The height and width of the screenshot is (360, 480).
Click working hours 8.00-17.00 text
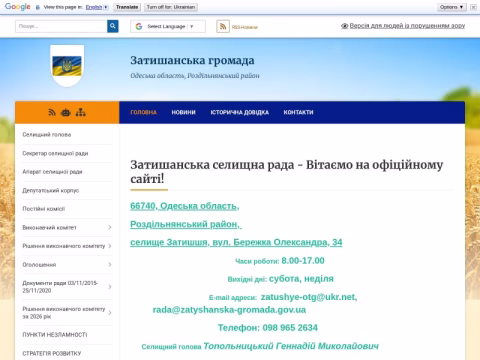point(303,260)
